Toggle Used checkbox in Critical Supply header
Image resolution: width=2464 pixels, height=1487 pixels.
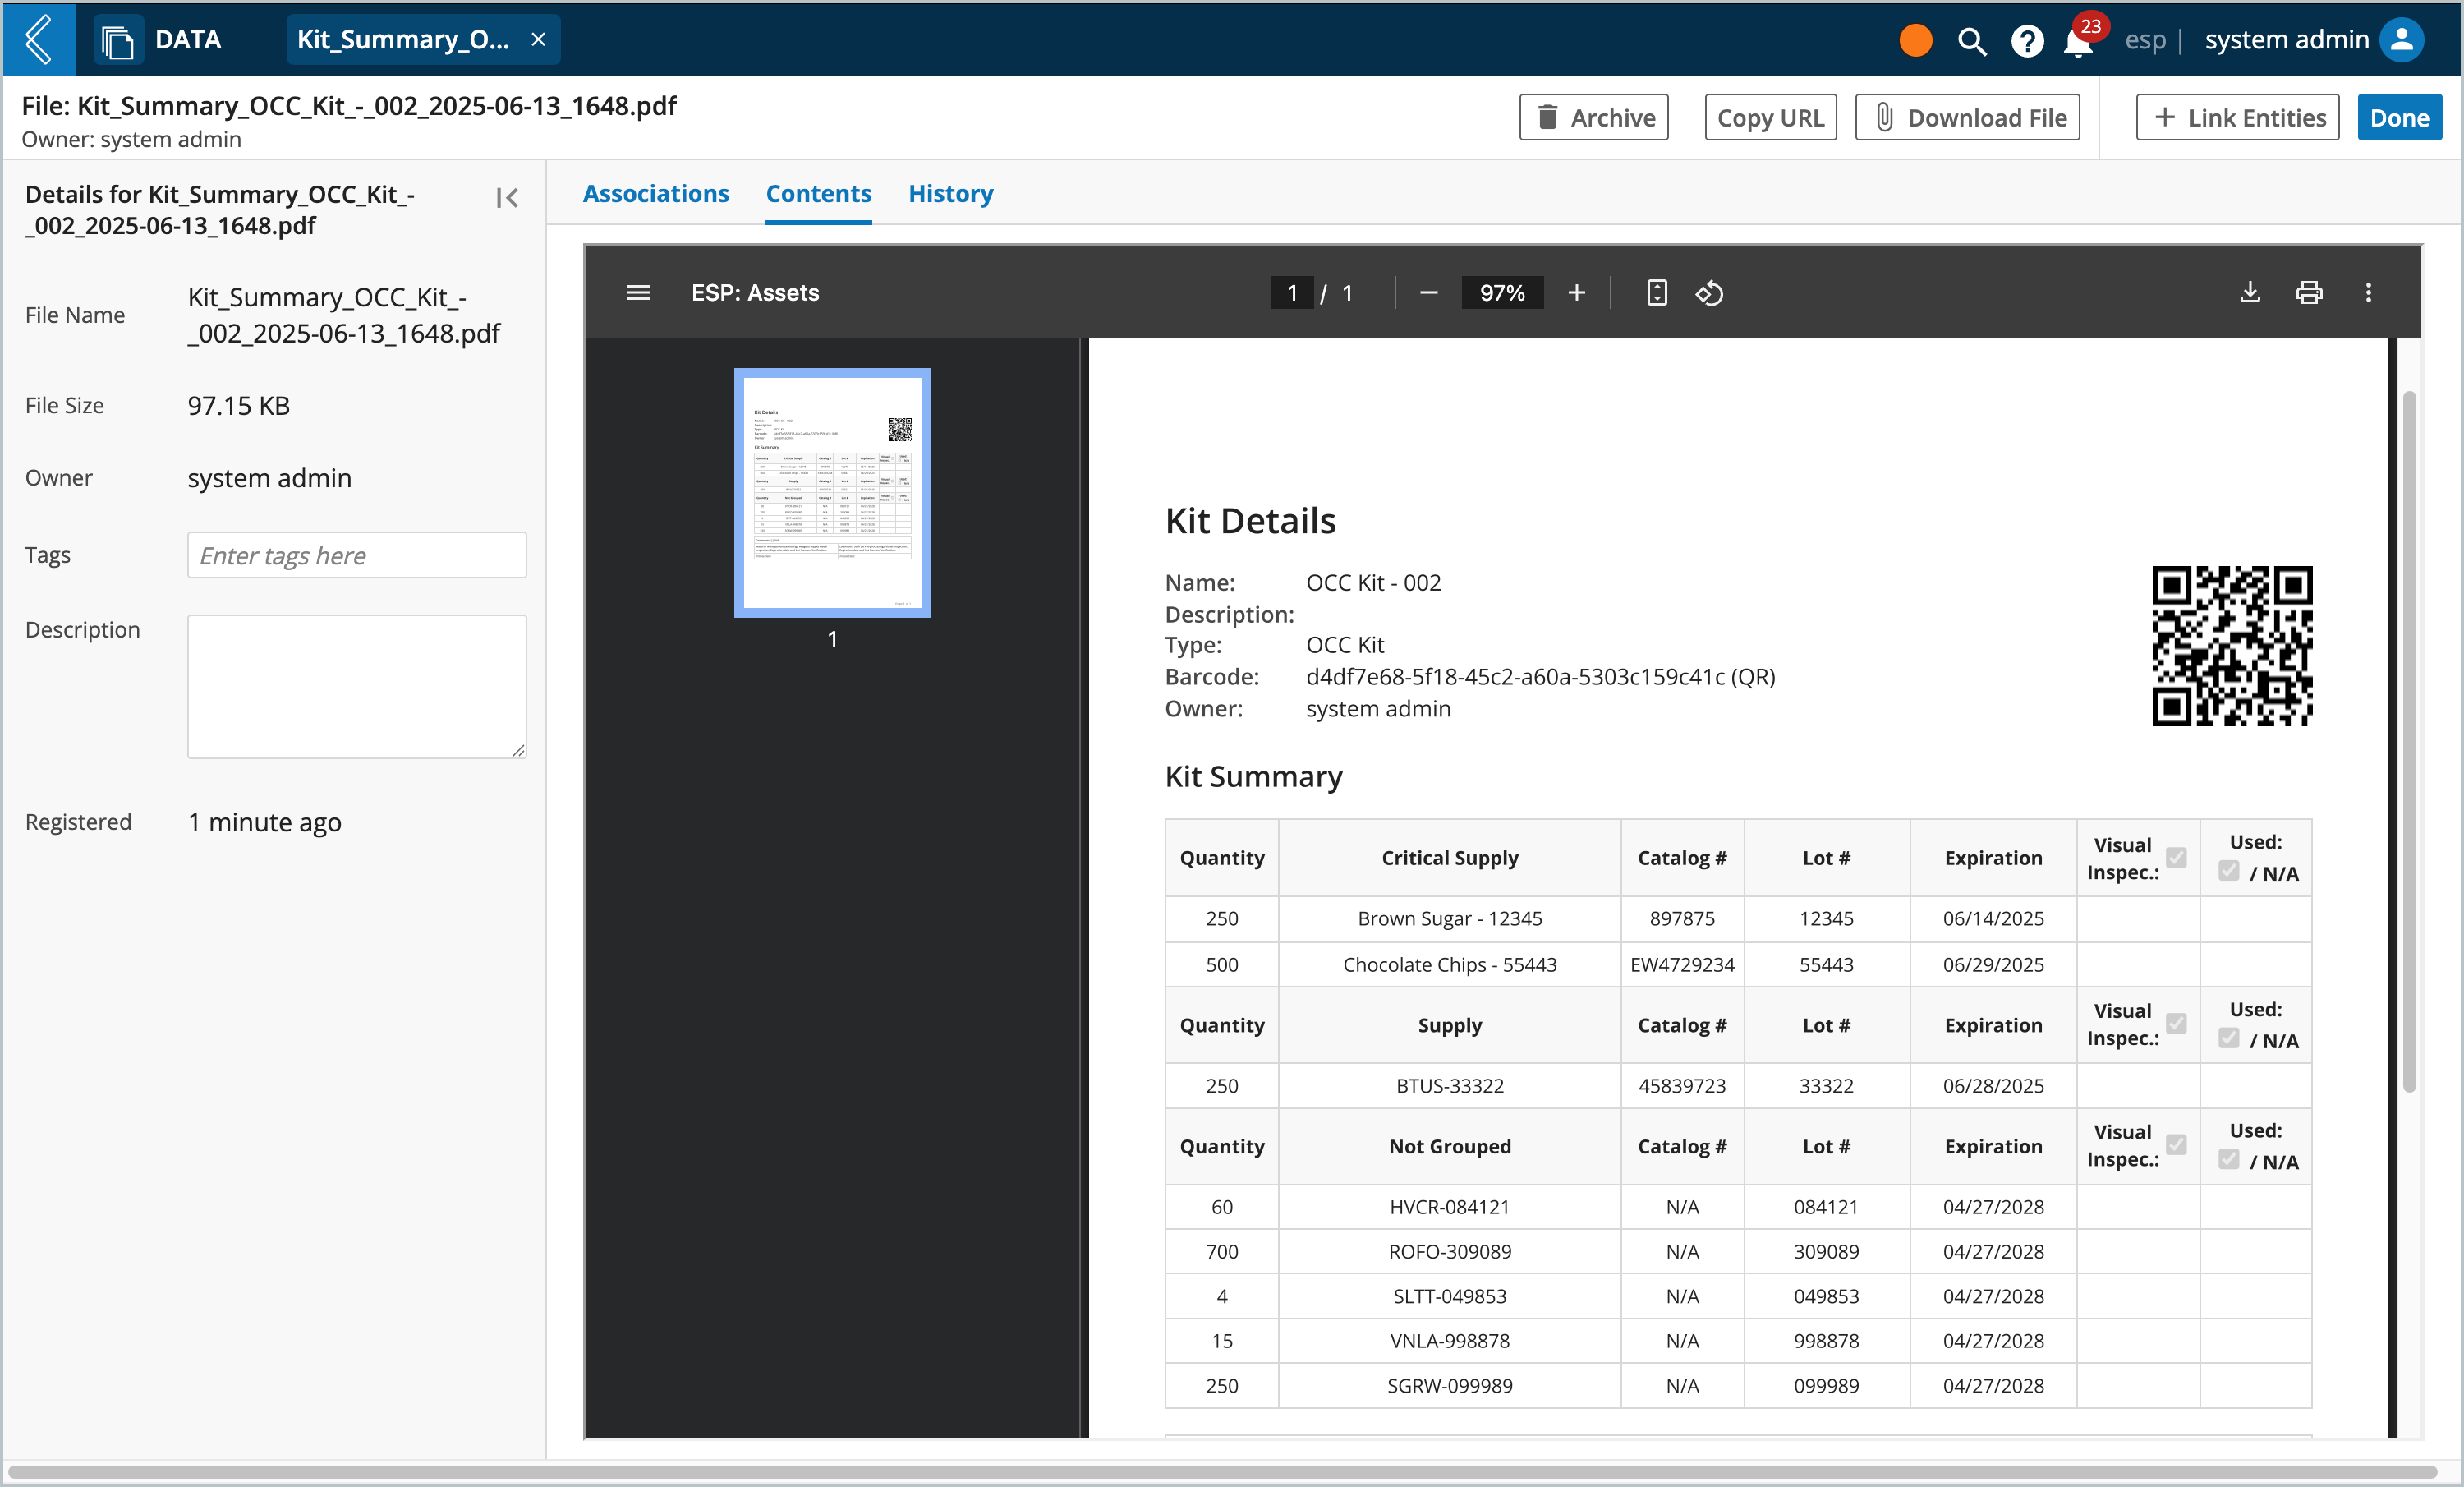[2229, 870]
